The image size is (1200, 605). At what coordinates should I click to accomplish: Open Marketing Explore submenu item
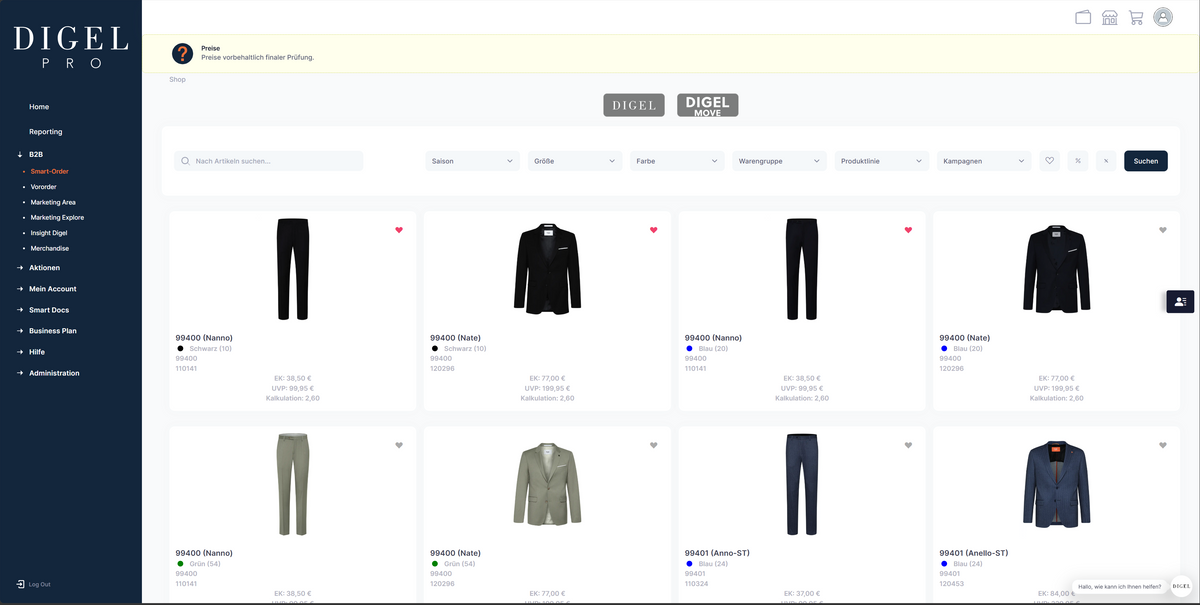[x=57, y=217]
